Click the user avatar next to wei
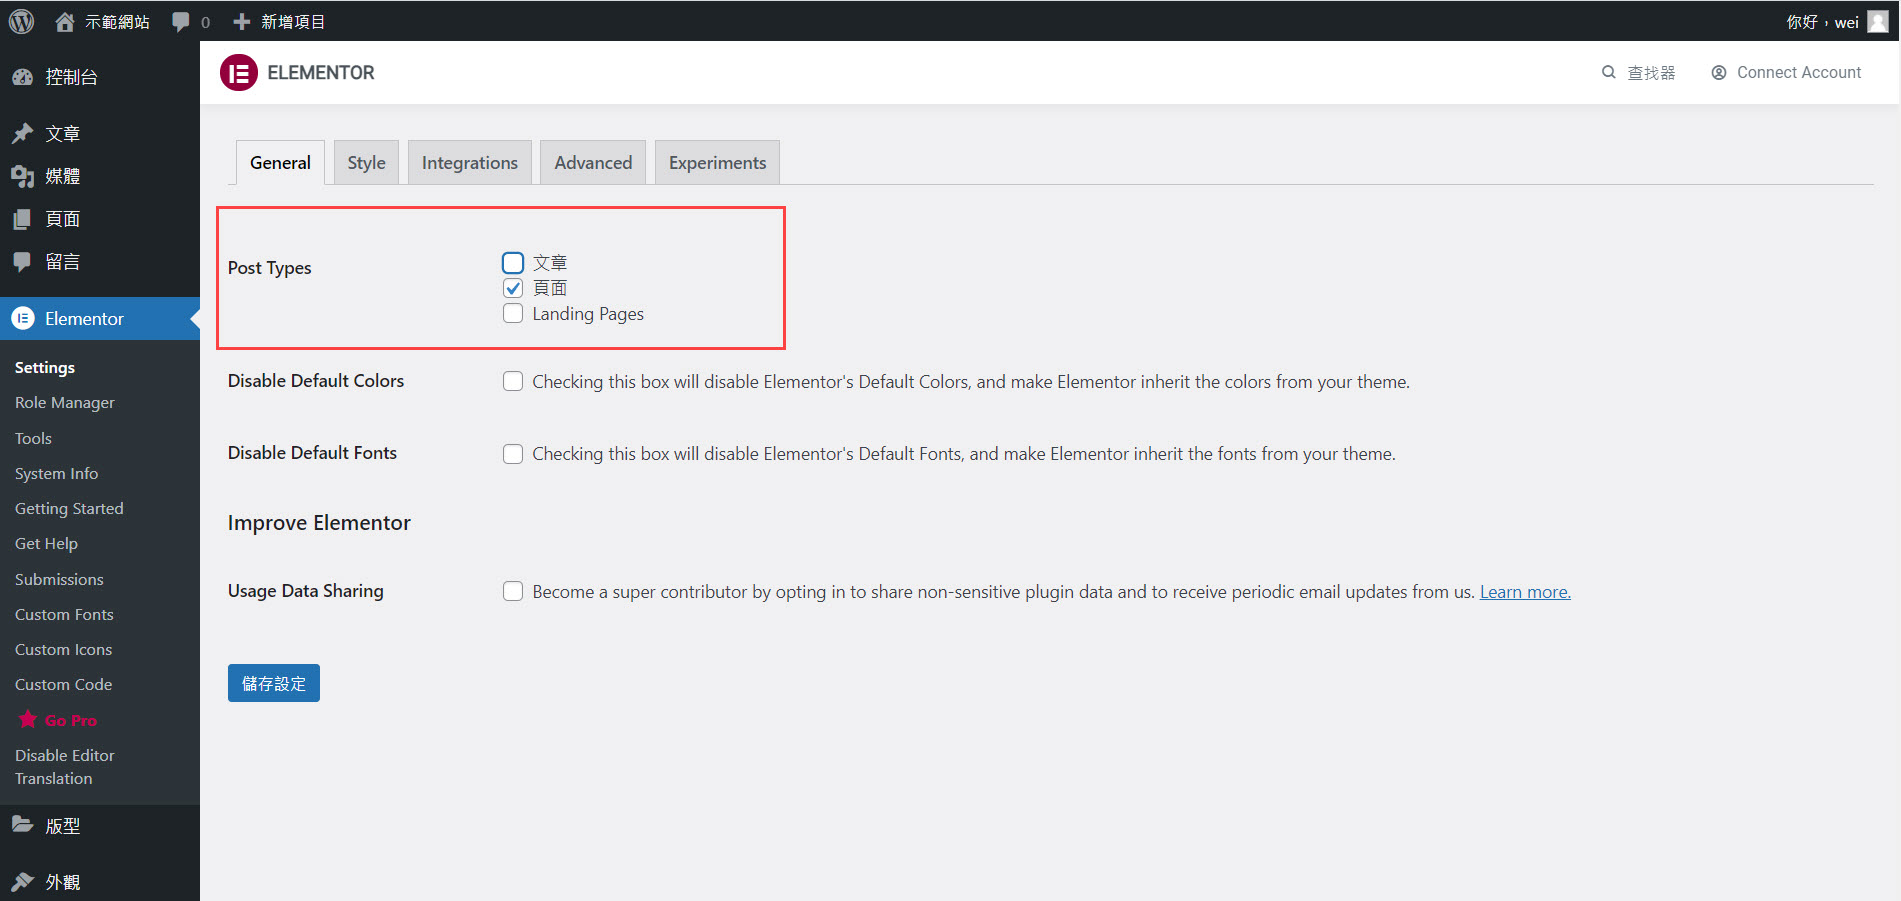Image resolution: width=1901 pixels, height=901 pixels. pos(1878,22)
